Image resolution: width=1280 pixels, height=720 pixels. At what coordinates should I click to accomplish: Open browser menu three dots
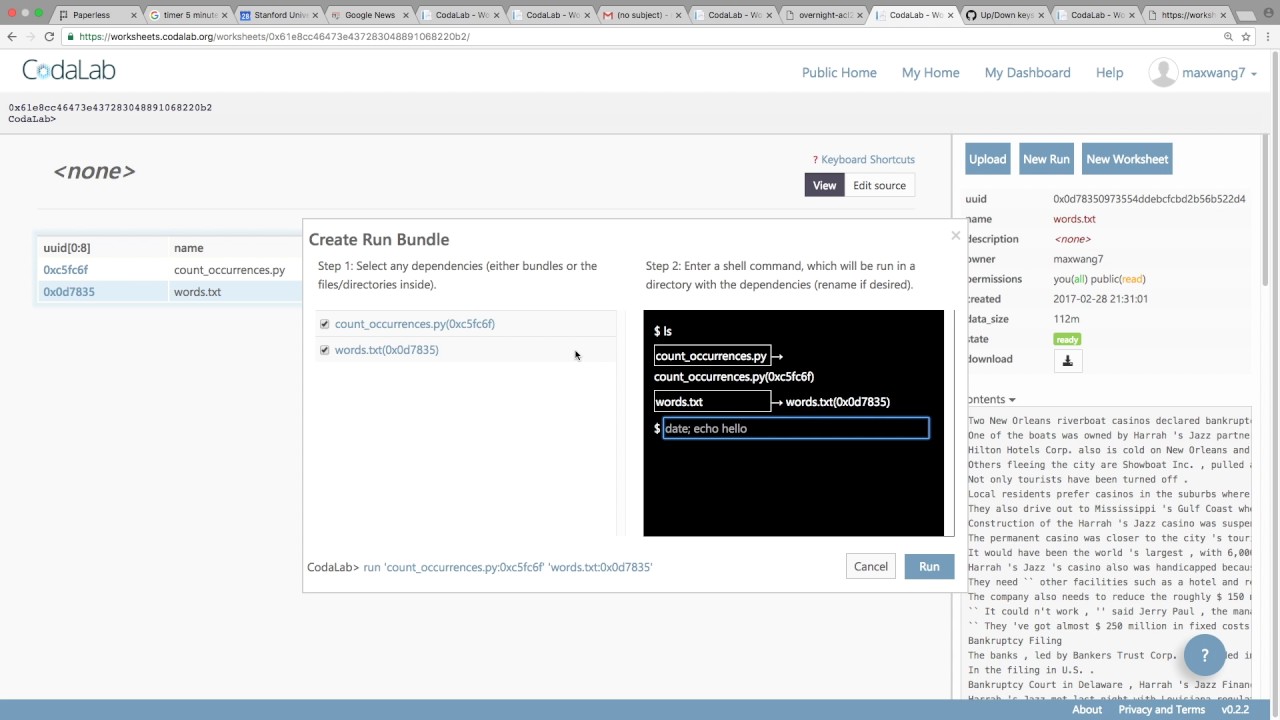coord(1267,36)
